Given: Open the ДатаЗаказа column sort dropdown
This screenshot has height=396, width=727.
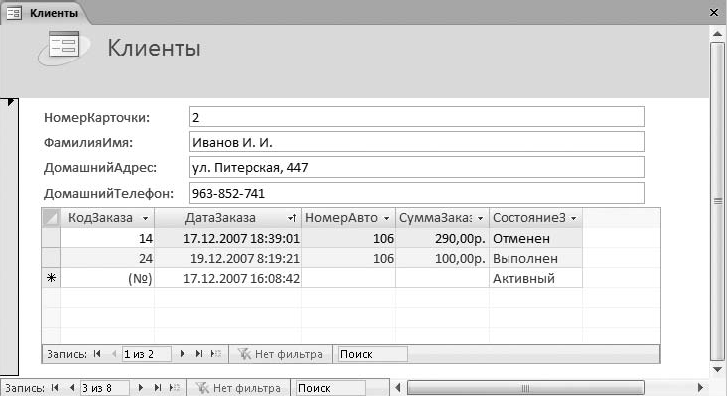Looking at the screenshot, I should point(292,218).
